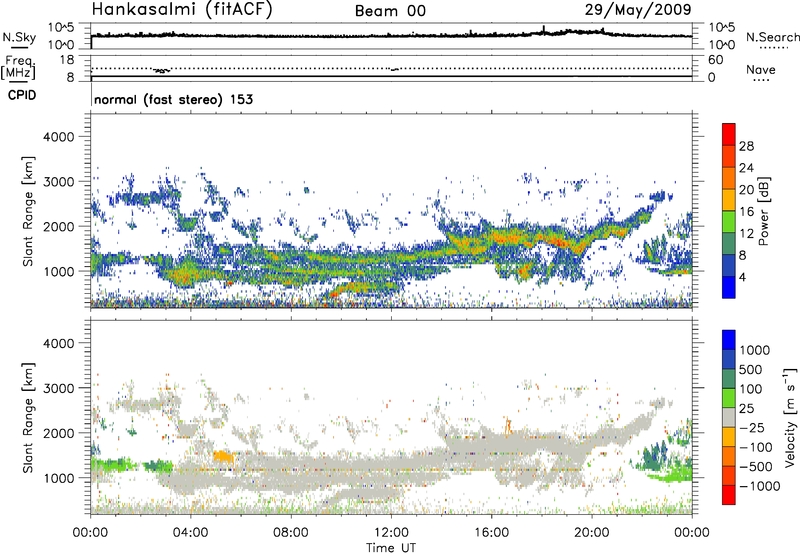Click the red segment of Power colorbar
Viewport: 800px width, 554px height.
click(729, 134)
